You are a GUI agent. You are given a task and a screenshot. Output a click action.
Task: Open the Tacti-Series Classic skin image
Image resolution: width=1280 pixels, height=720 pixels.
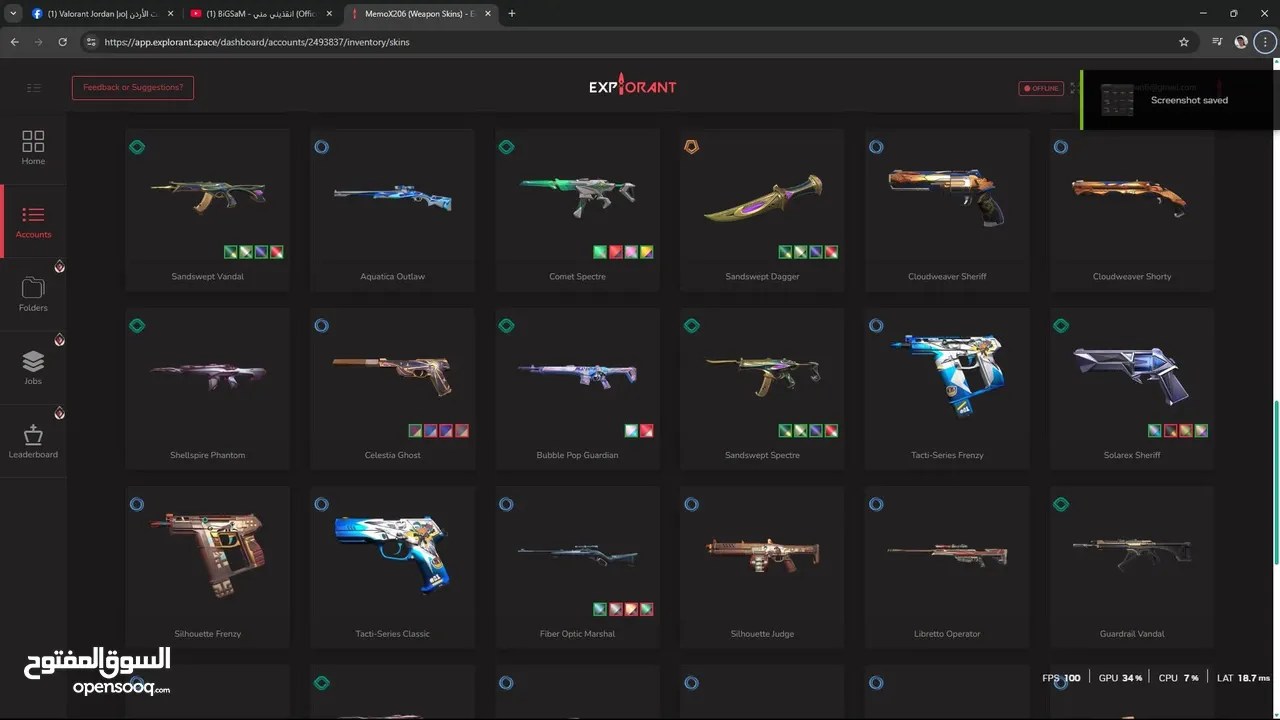(x=392, y=555)
